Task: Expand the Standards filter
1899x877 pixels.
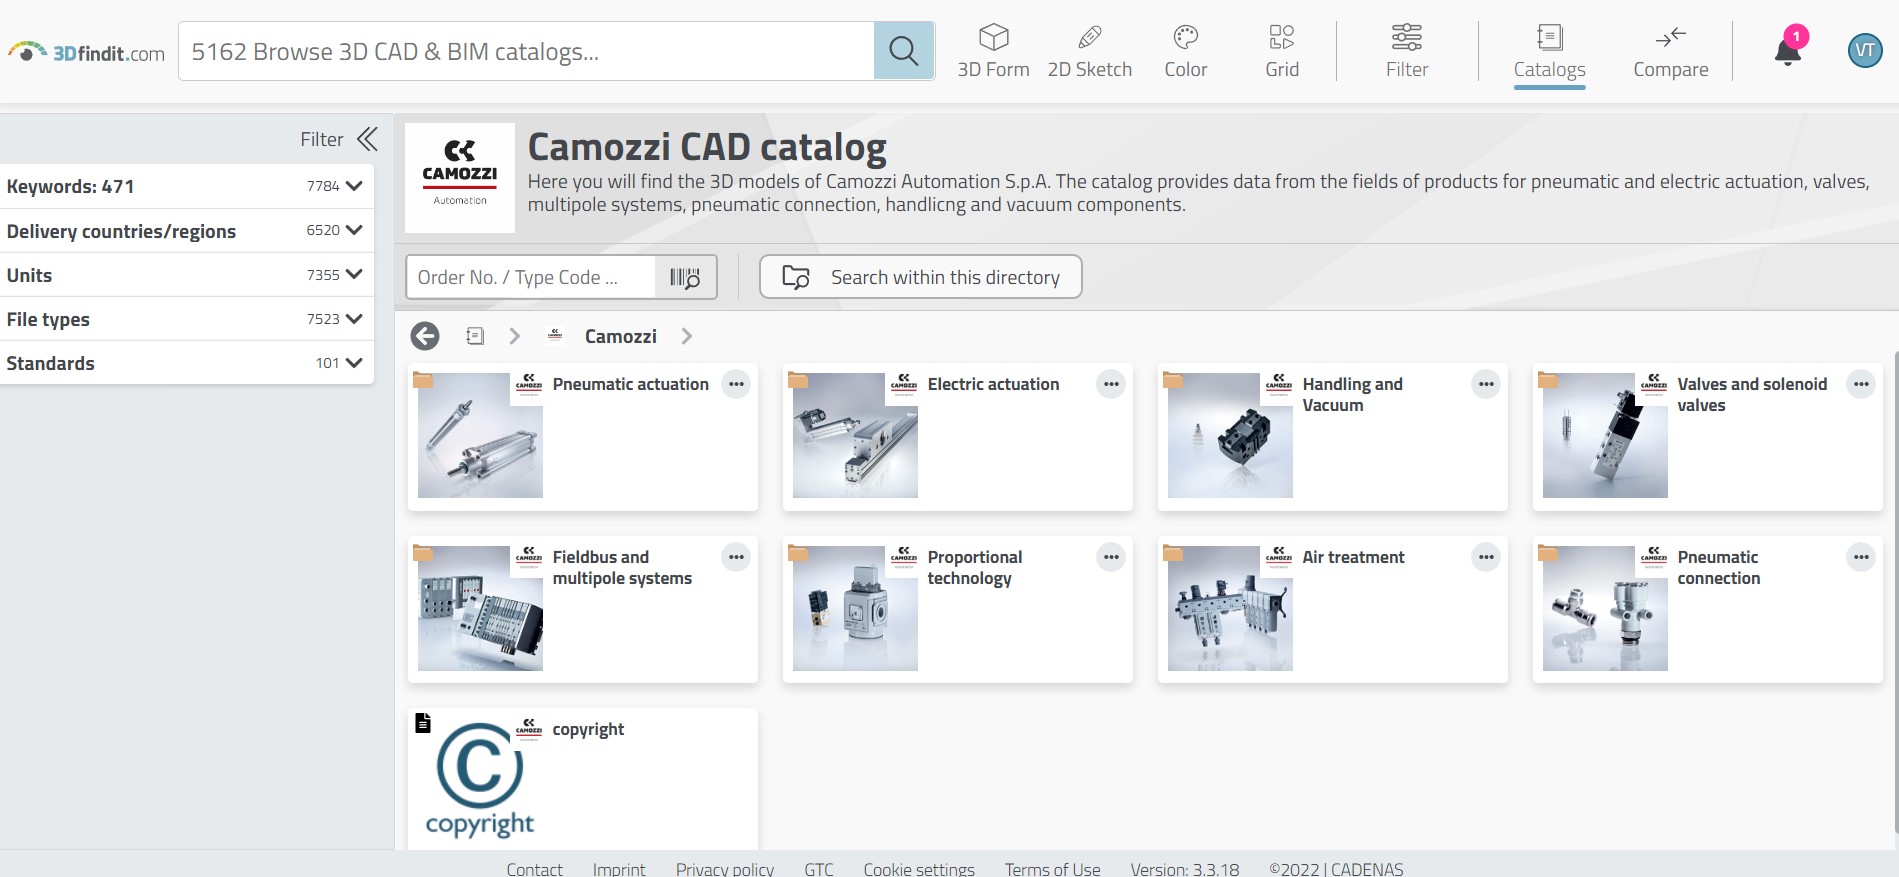Action: click(x=187, y=363)
